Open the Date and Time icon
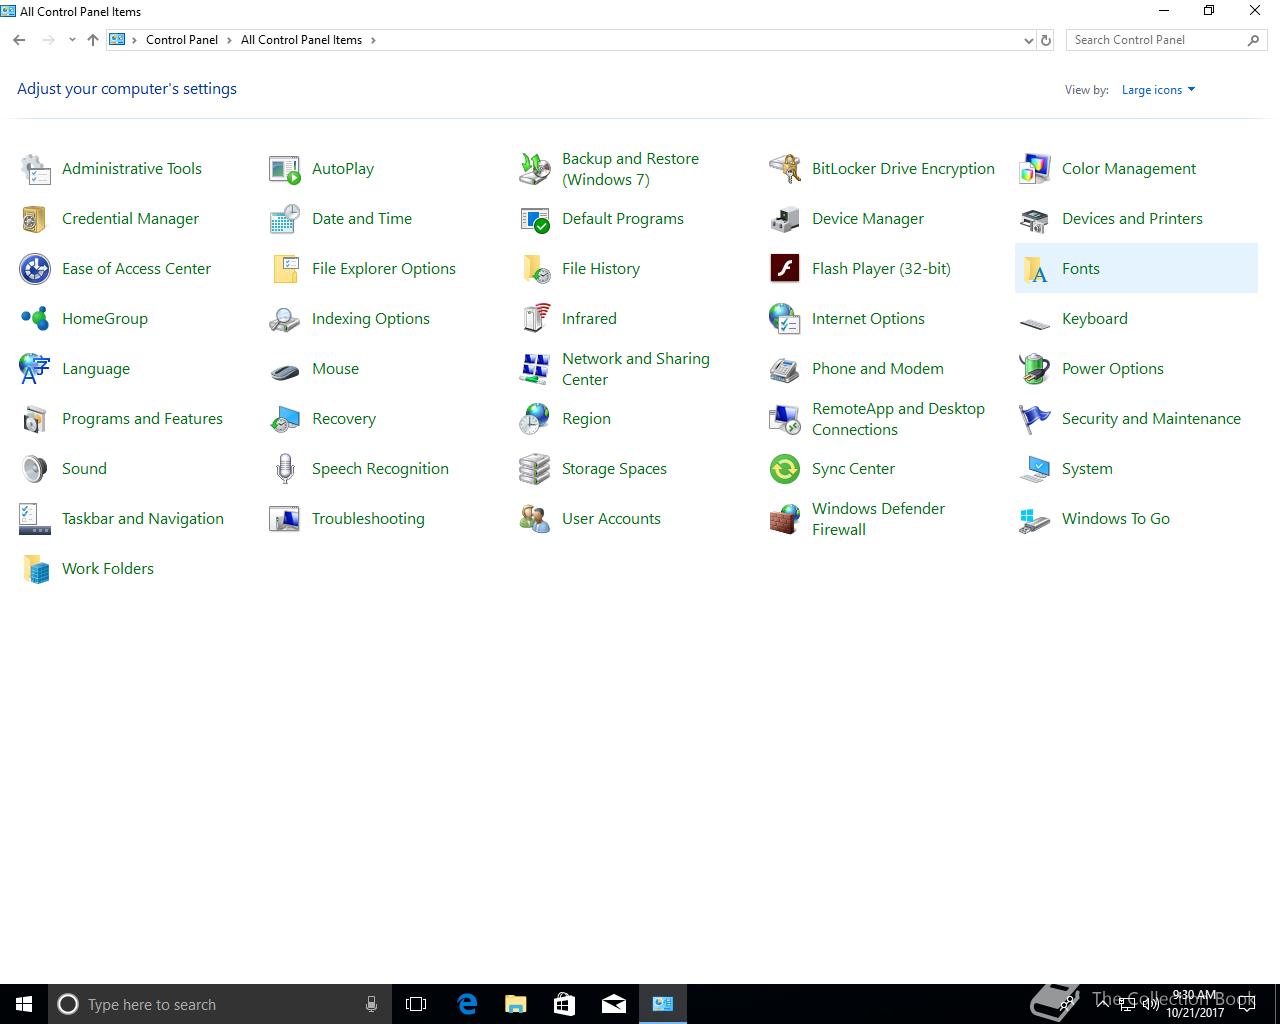 click(285, 219)
